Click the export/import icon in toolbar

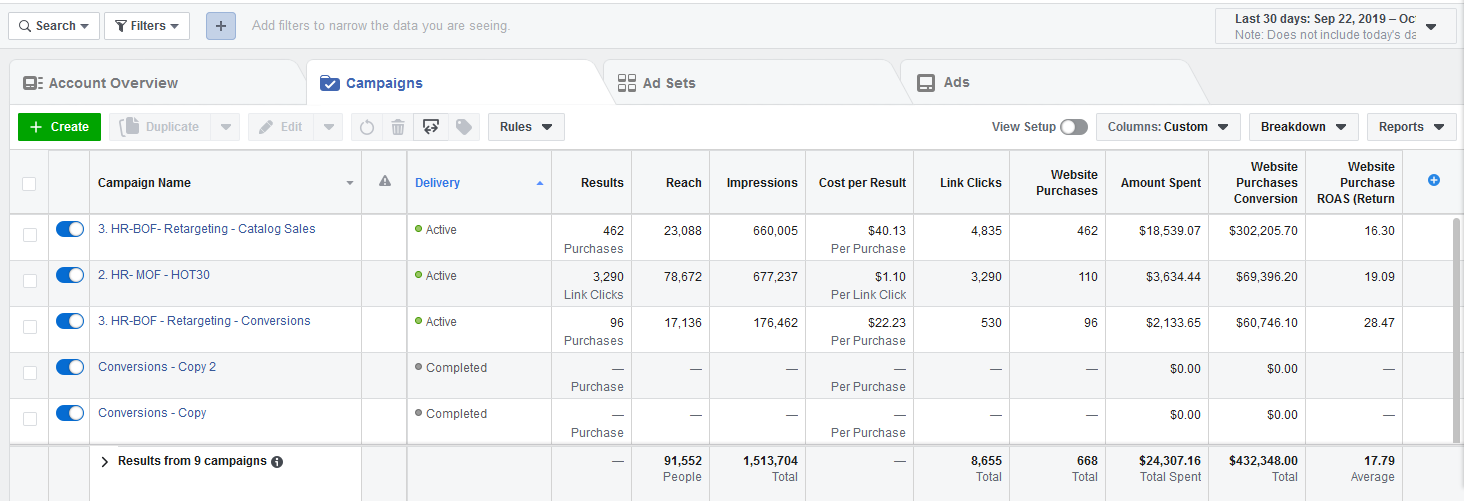[431, 127]
